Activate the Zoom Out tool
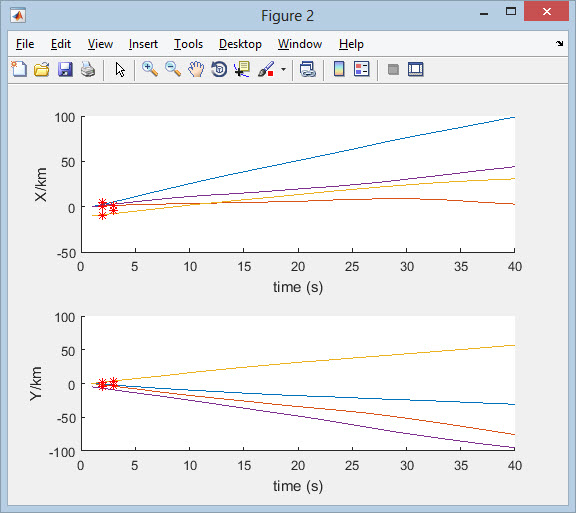 pyautogui.click(x=173, y=69)
